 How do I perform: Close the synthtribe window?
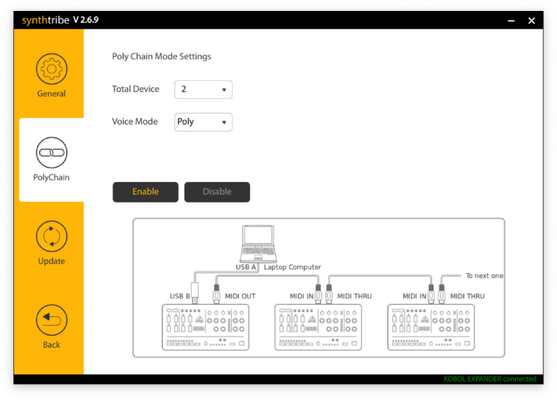pos(532,21)
